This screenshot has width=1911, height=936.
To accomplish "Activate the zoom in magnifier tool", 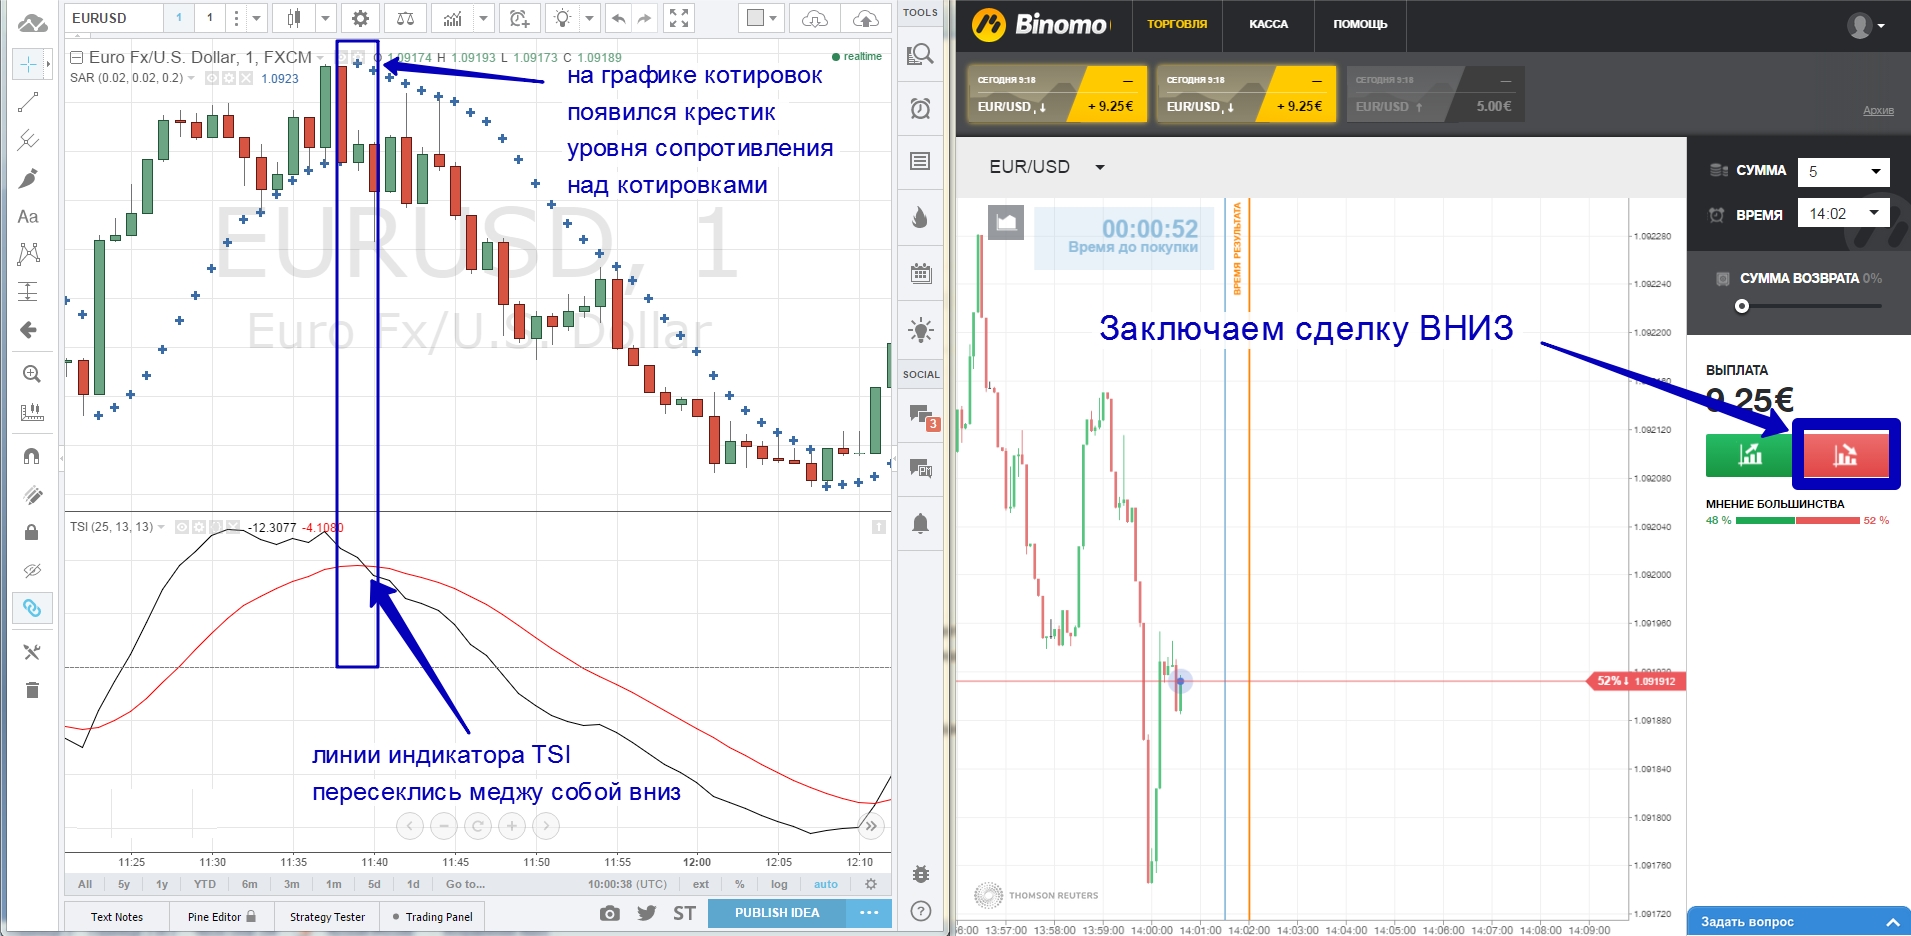I will [31, 374].
